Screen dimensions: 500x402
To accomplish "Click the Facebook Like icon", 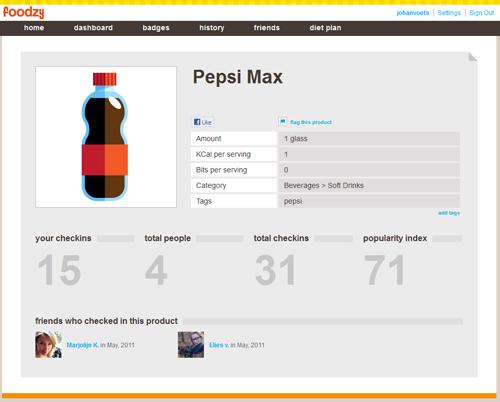I will (x=197, y=122).
